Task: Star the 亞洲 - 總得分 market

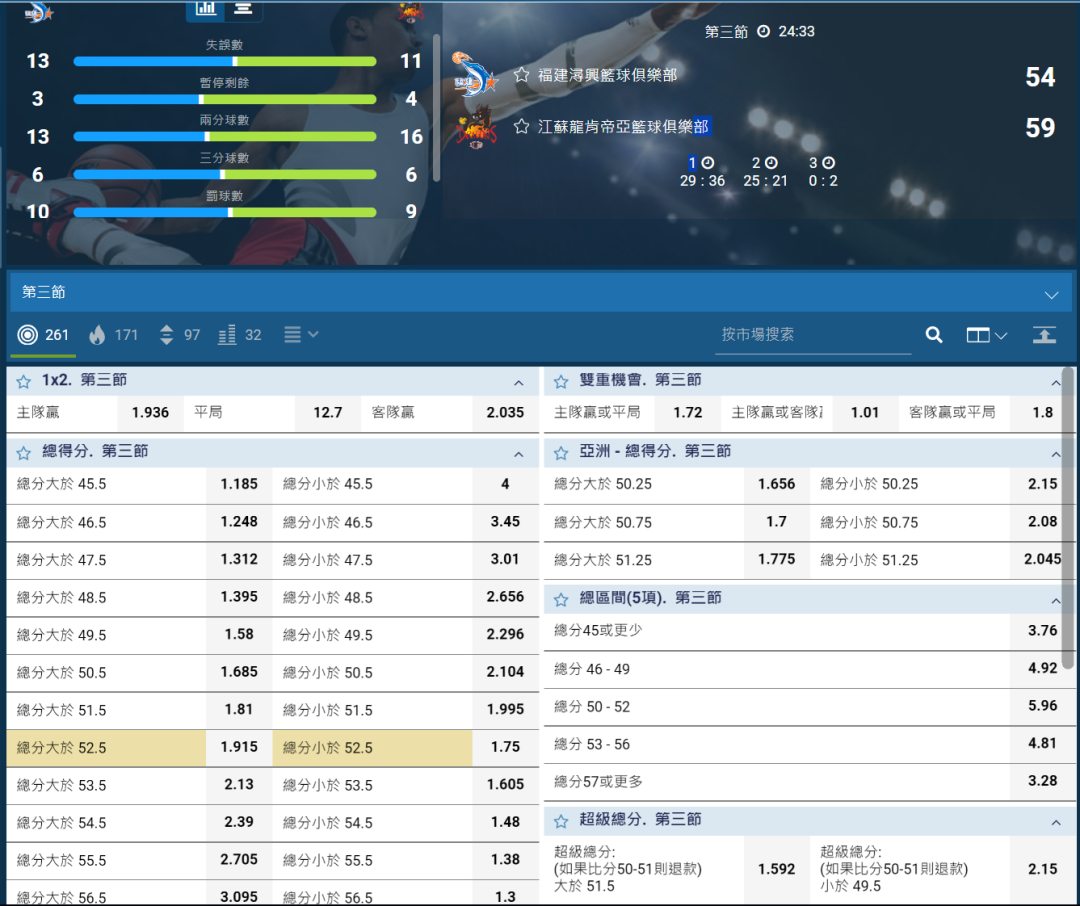Action: (561, 453)
